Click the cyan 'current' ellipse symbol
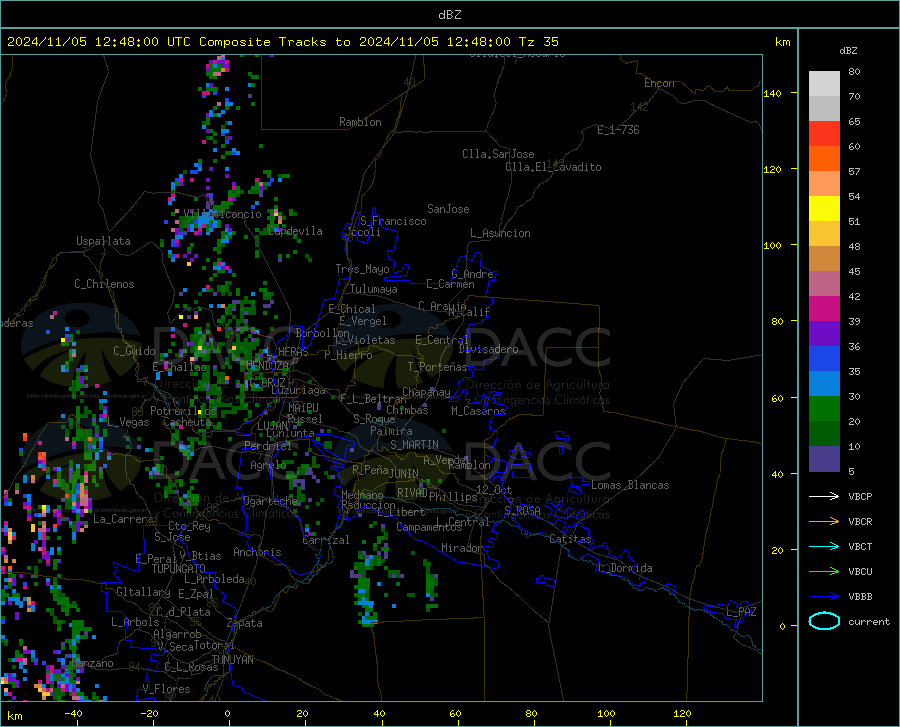The width and height of the screenshot is (900, 727). pos(824,621)
